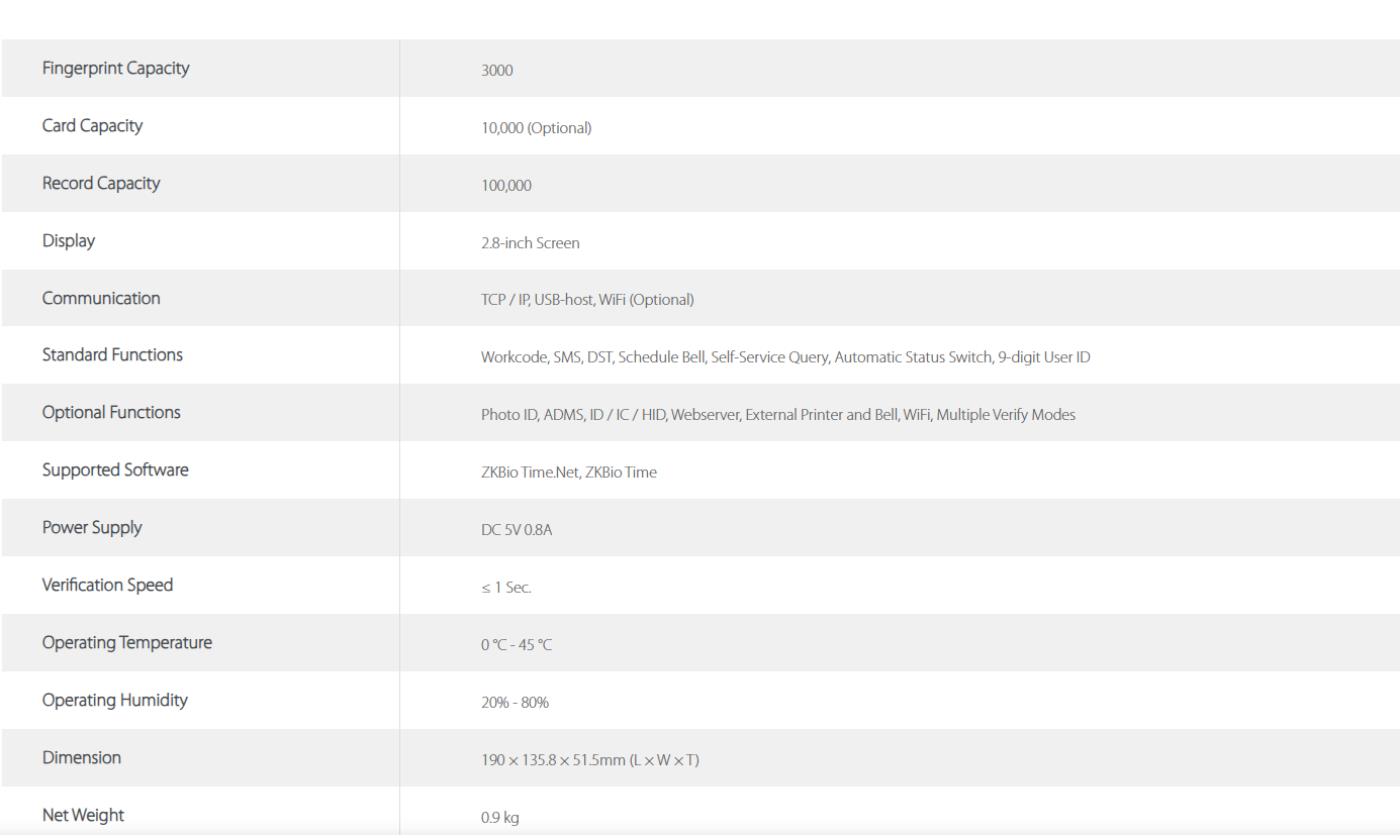Click the Optional Functions label

111,413
